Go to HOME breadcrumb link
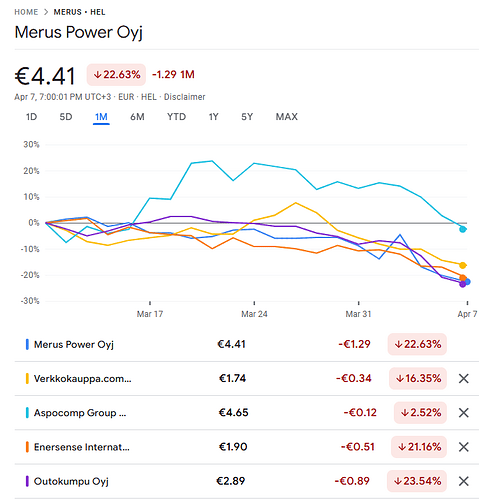Viewport: 479px width, 500px height. (26, 12)
